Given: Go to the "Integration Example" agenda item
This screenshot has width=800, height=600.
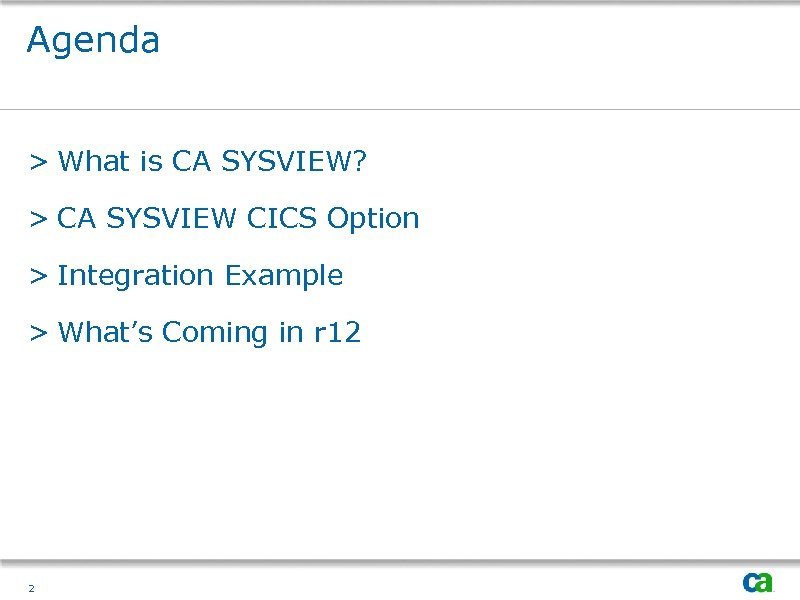Looking at the screenshot, I should [x=200, y=276].
